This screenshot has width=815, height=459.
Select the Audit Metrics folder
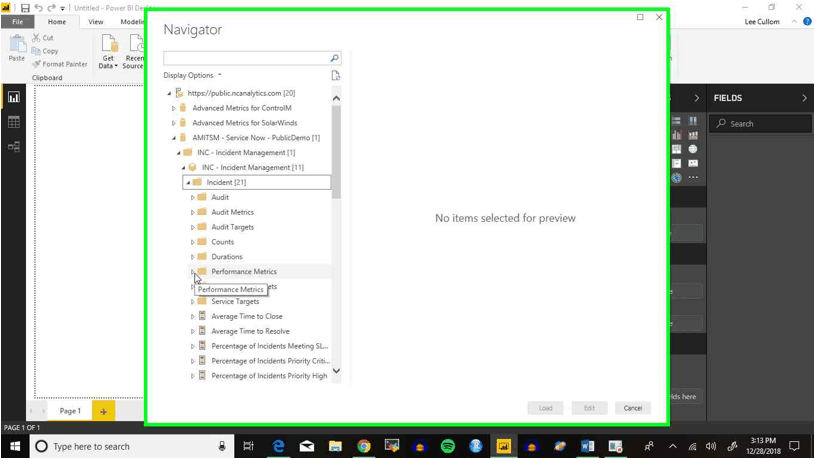[x=232, y=212]
